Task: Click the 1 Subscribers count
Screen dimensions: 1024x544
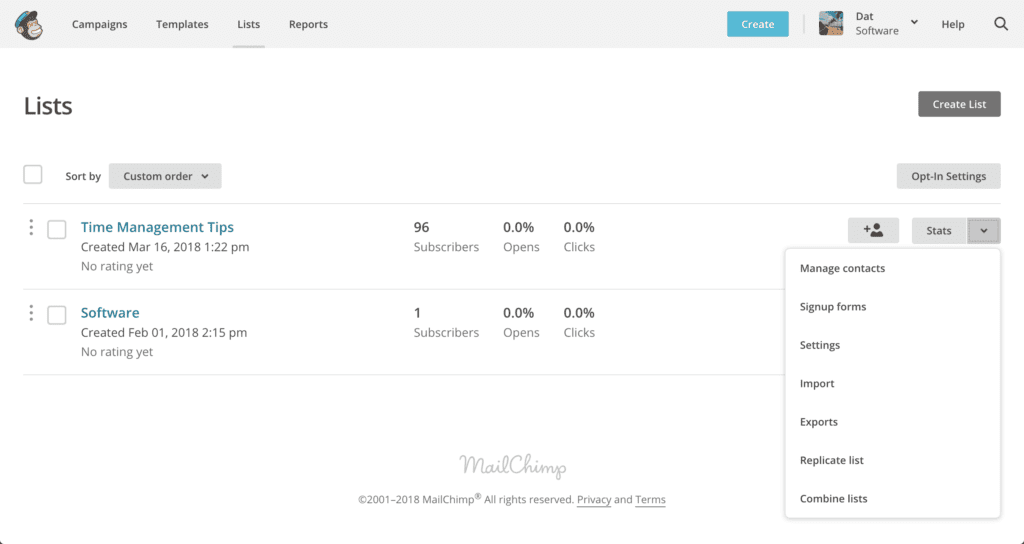Action: click(x=446, y=322)
